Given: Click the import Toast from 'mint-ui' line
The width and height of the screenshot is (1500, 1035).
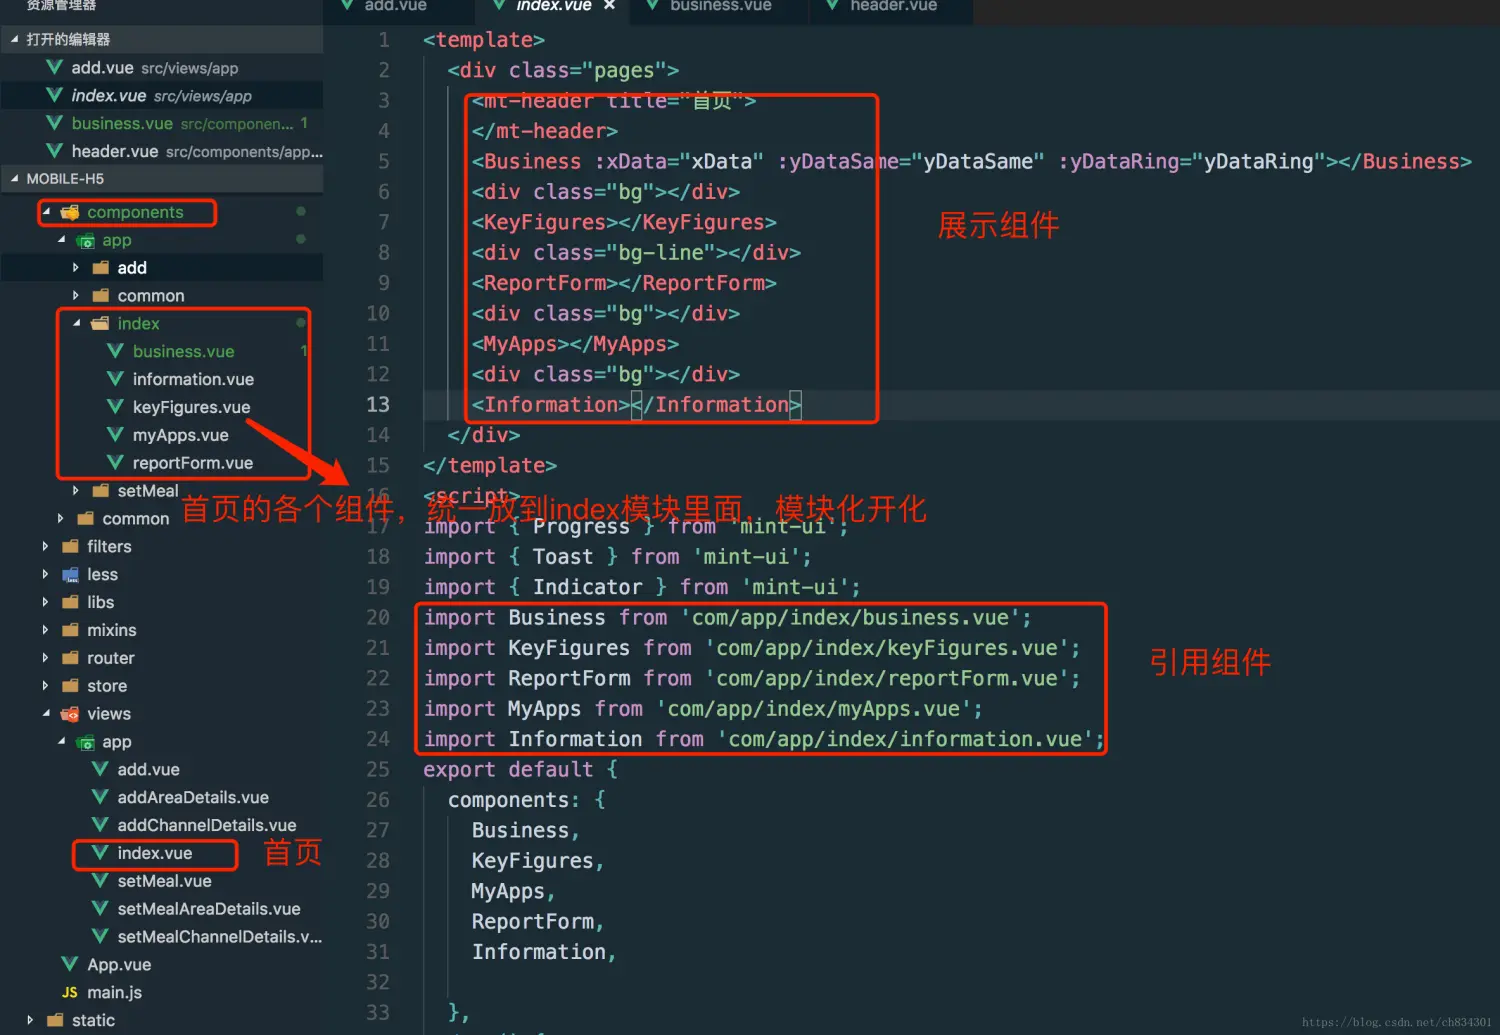Looking at the screenshot, I should pos(617,557).
